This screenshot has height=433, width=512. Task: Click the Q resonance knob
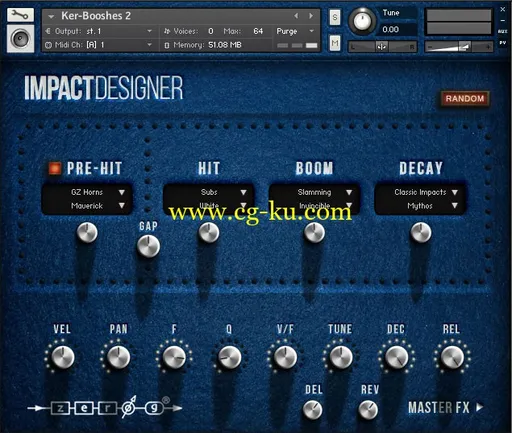tap(229, 357)
